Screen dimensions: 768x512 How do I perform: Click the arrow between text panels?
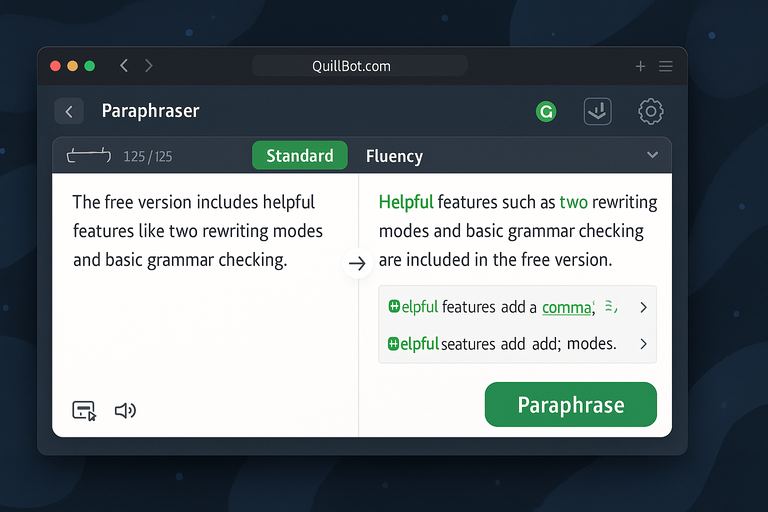pyautogui.click(x=357, y=263)
